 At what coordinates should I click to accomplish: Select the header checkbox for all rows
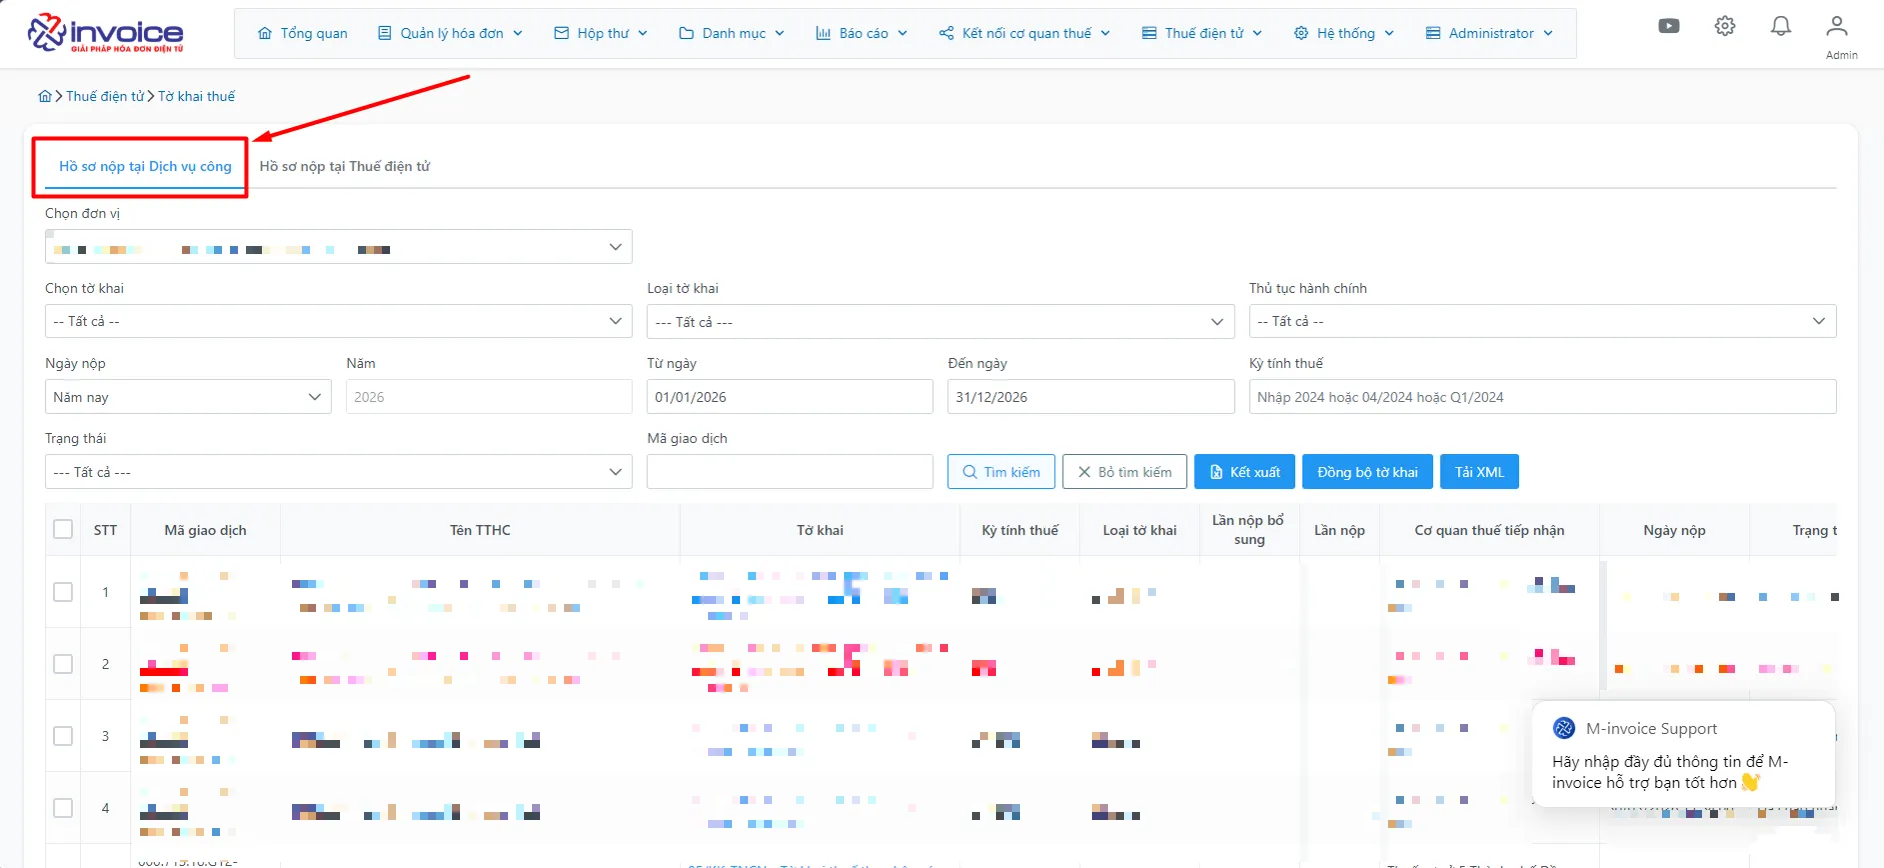pos(63,529)
